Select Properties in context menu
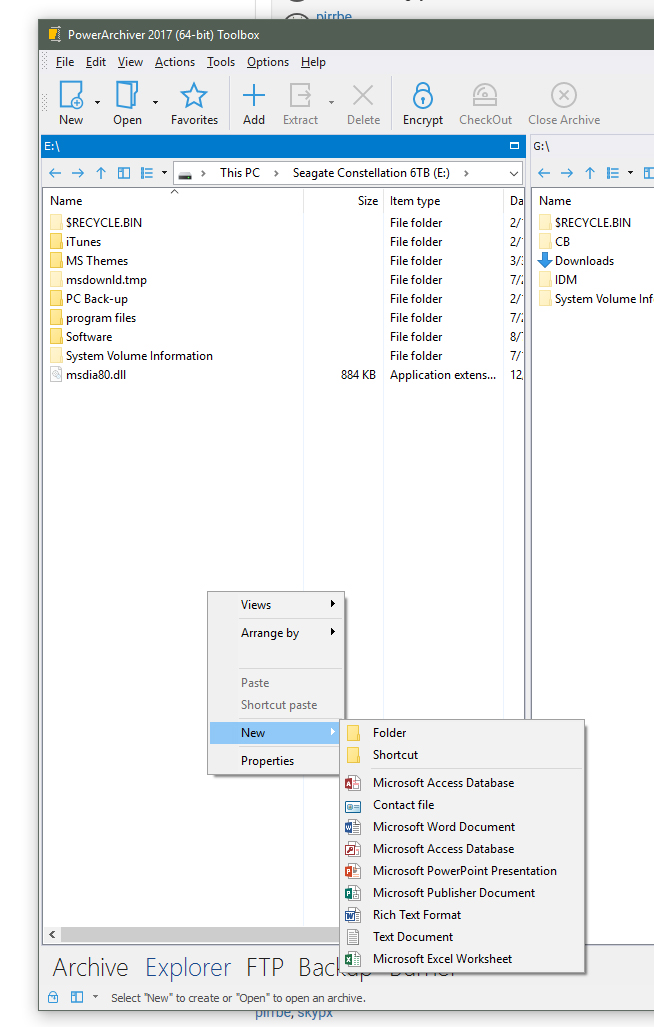 point(276,760)
